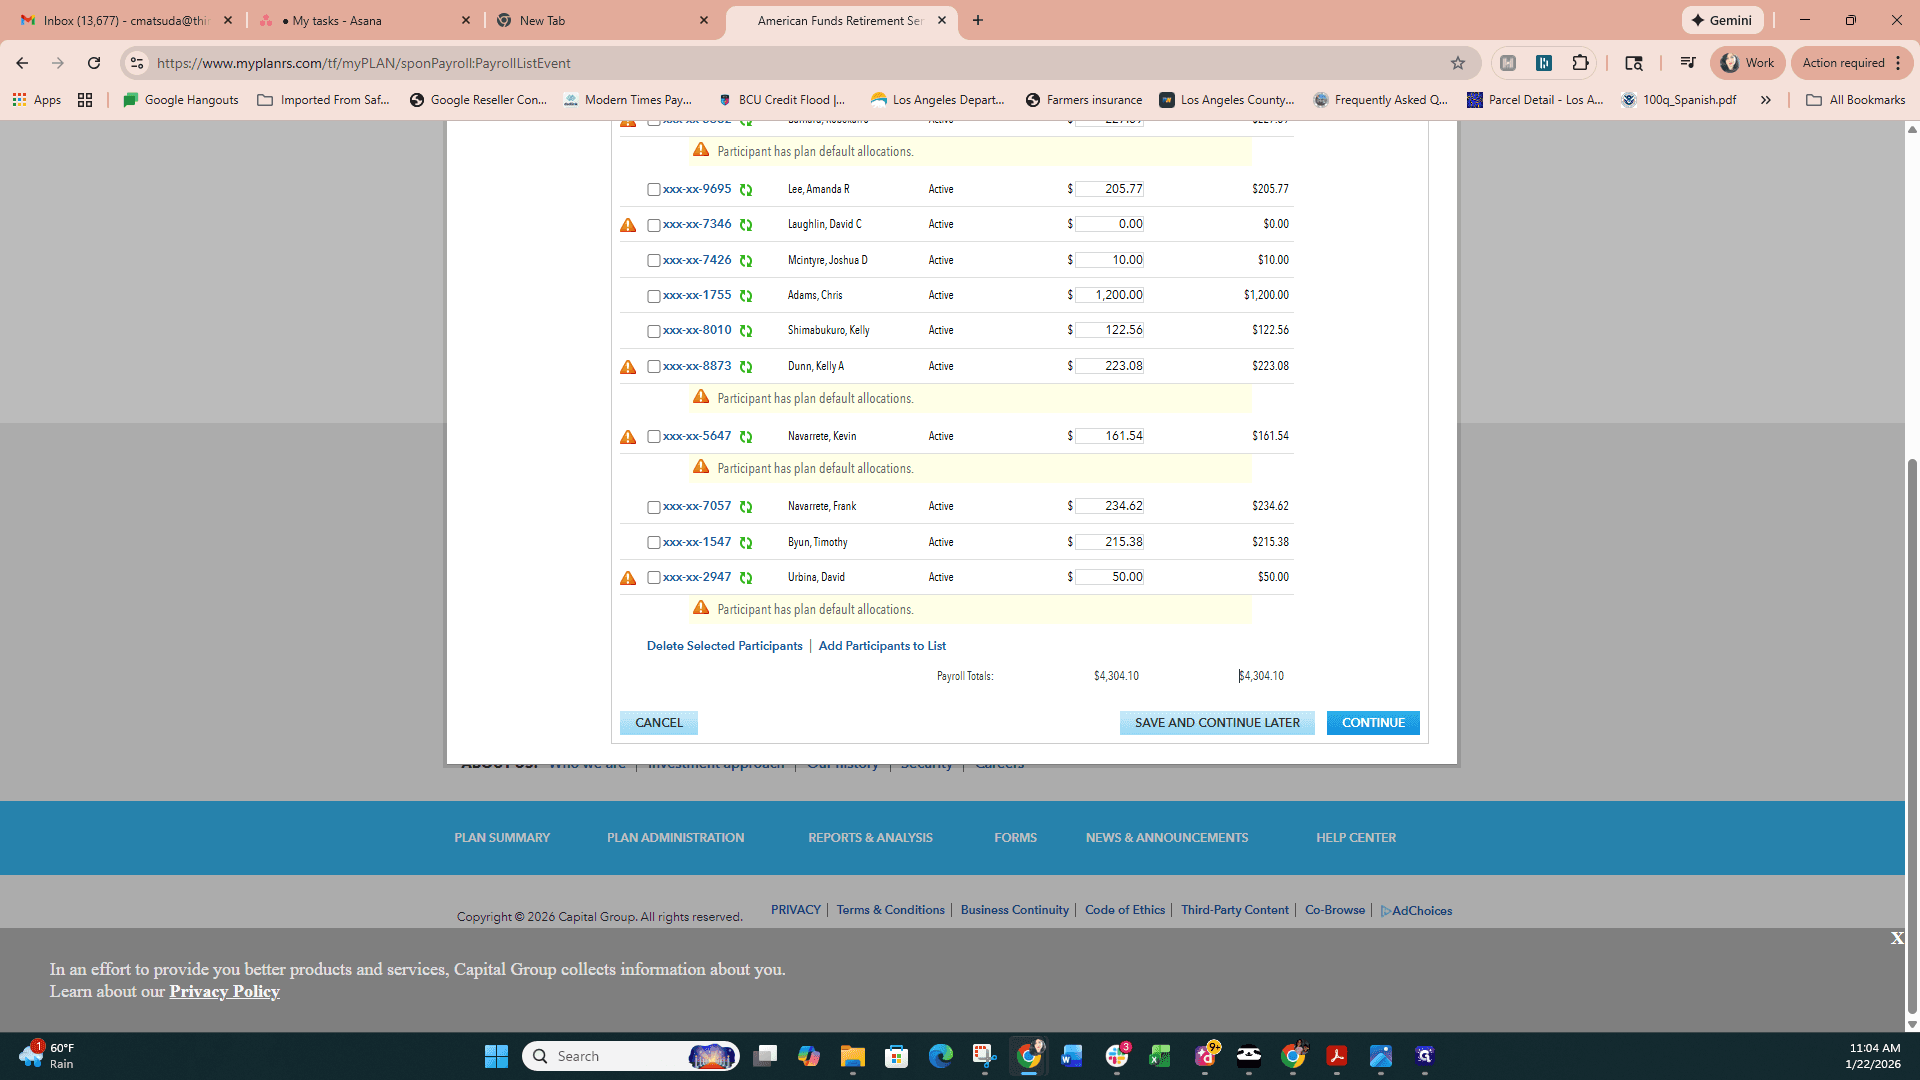Edit contribution amount for Shimabukuro, Kelly
Screen dimensions: 1920x1080
pyautogui.click(x=1109, y=330)
